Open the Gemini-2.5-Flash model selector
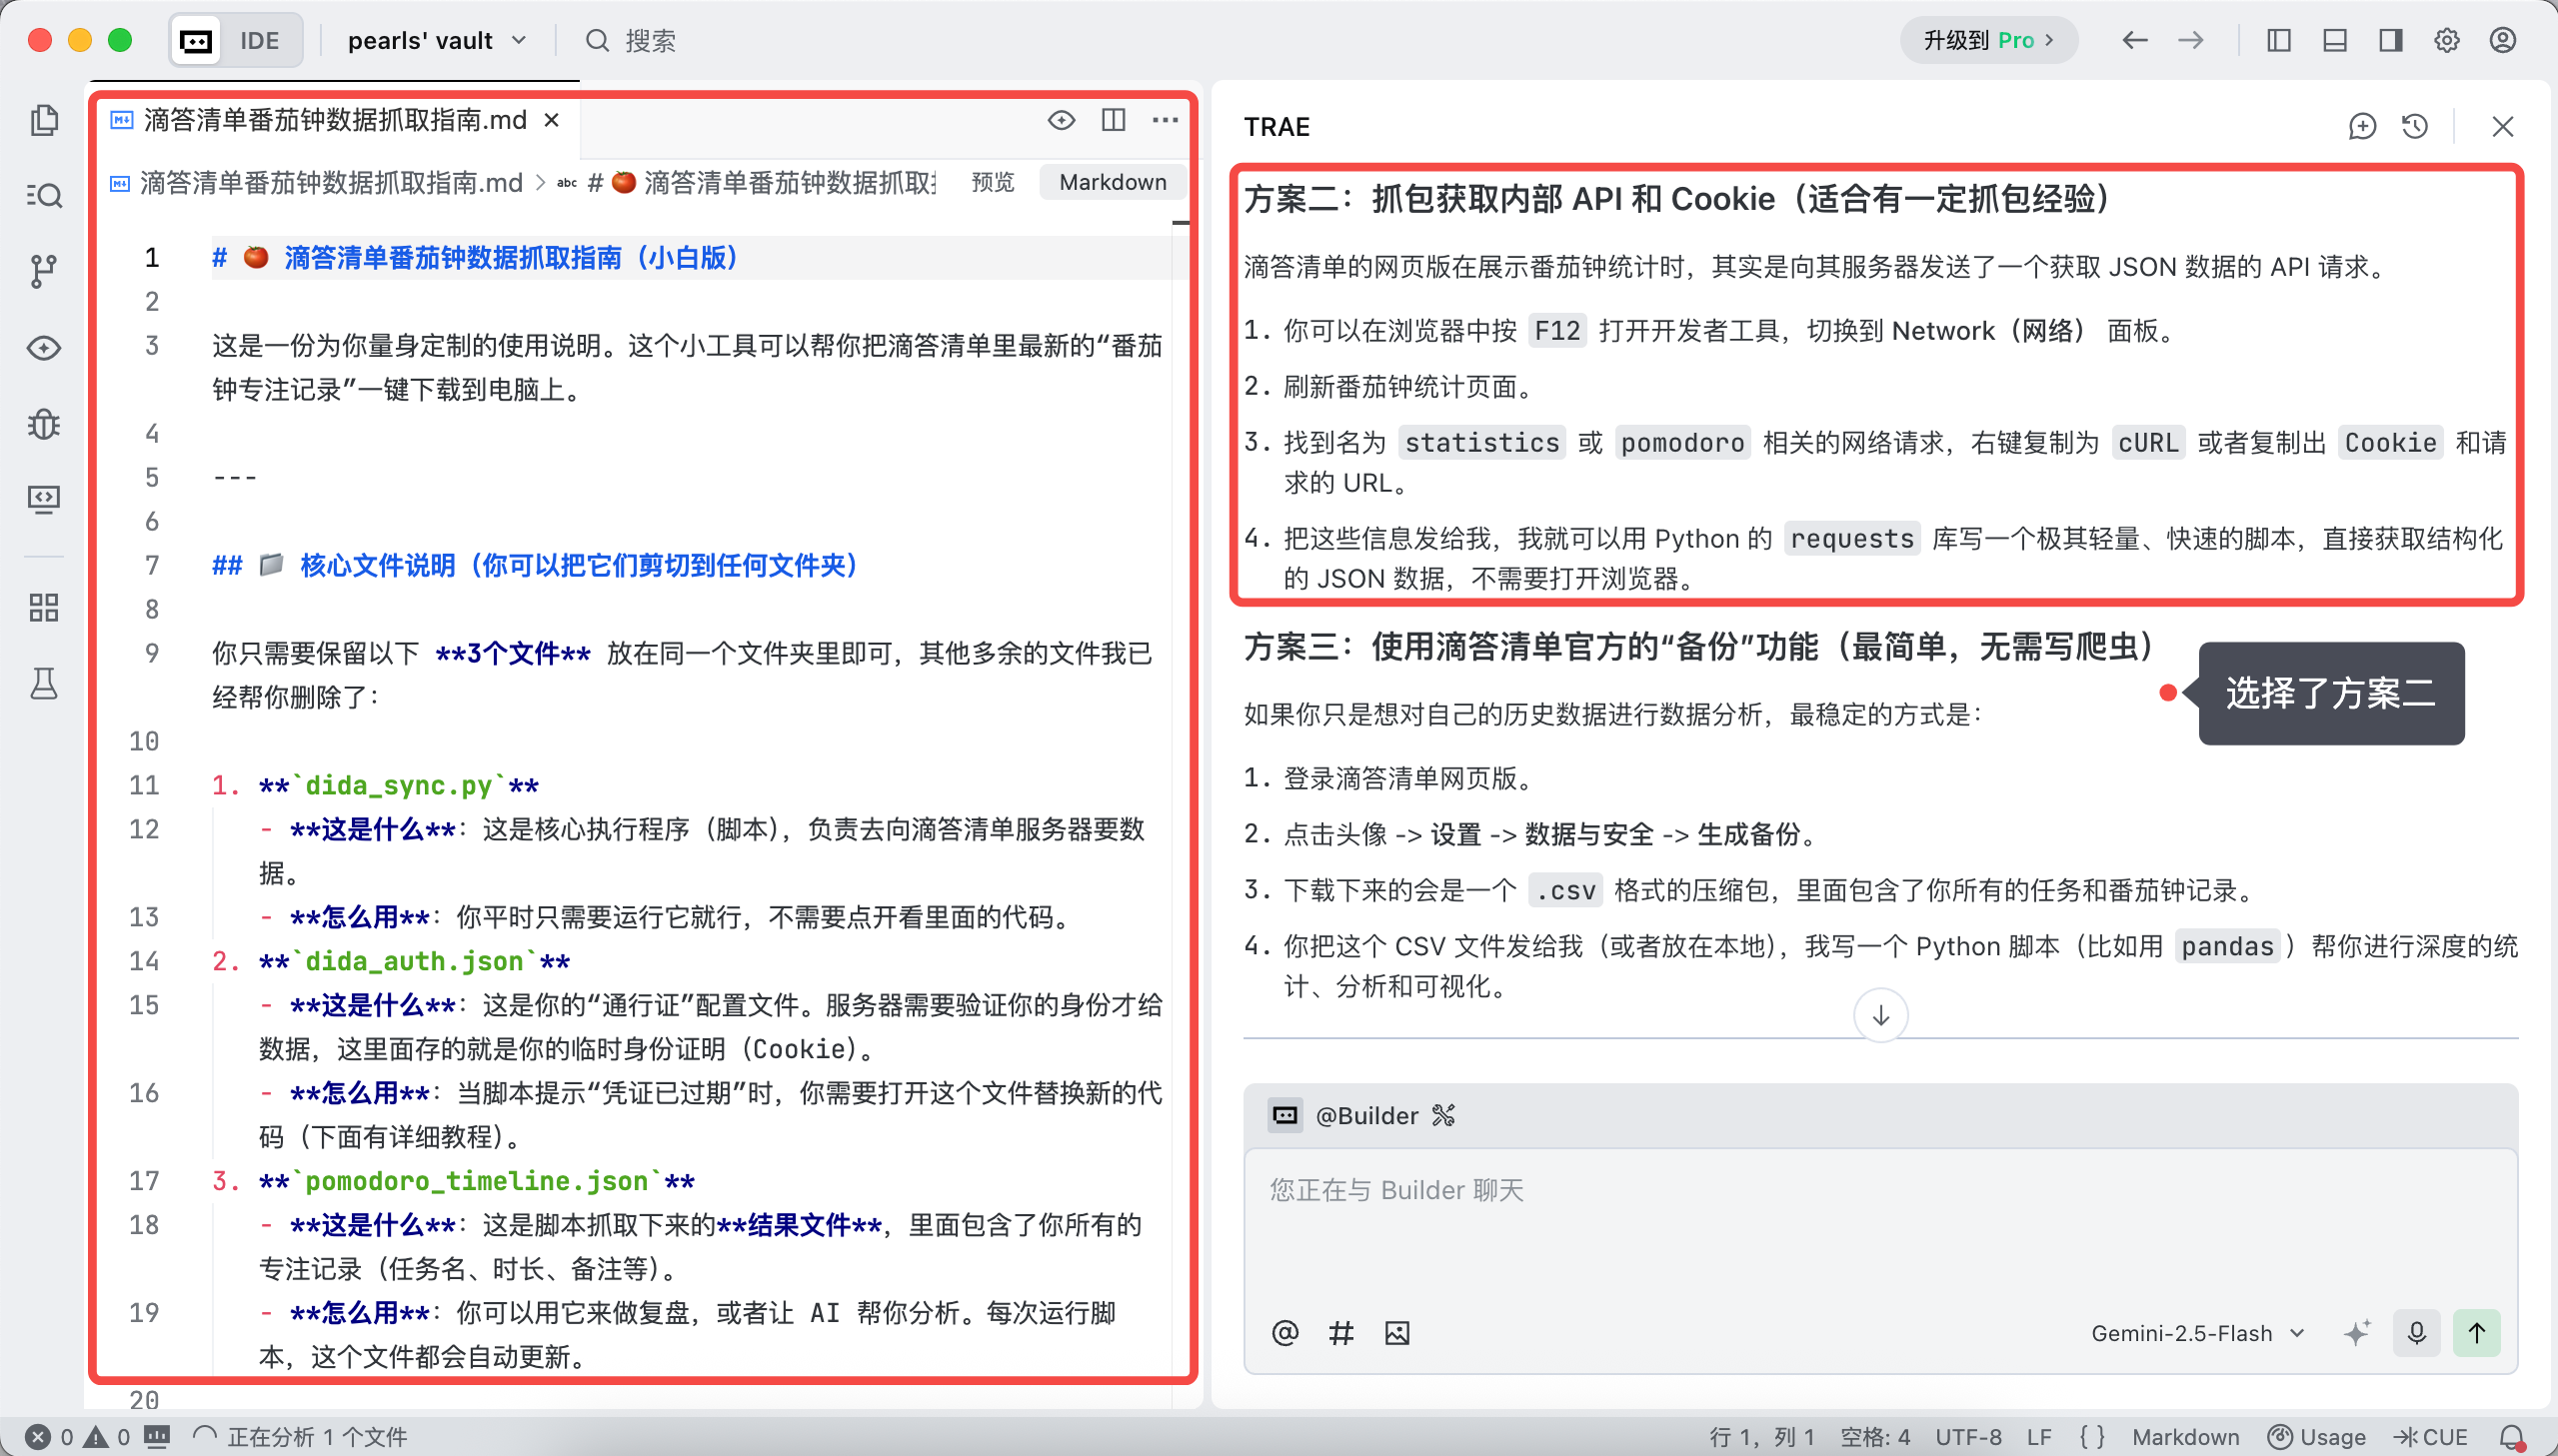 click(x=2197, y=1333)
